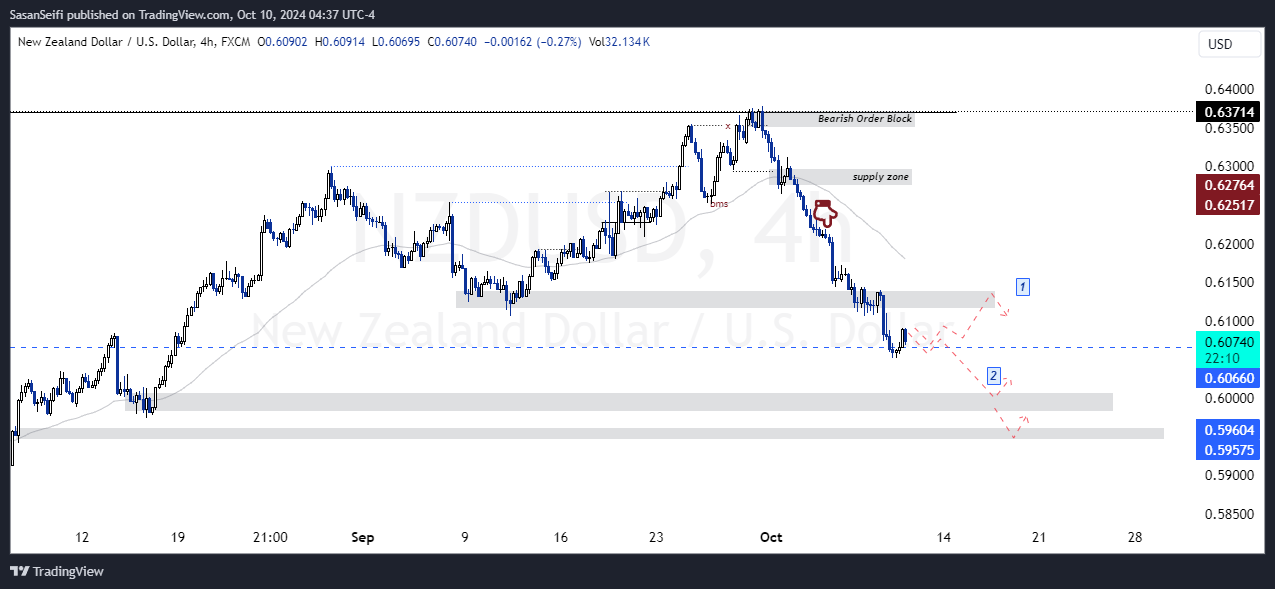
Task: Click the O0.60902 open value
Action: click(283, 42)
